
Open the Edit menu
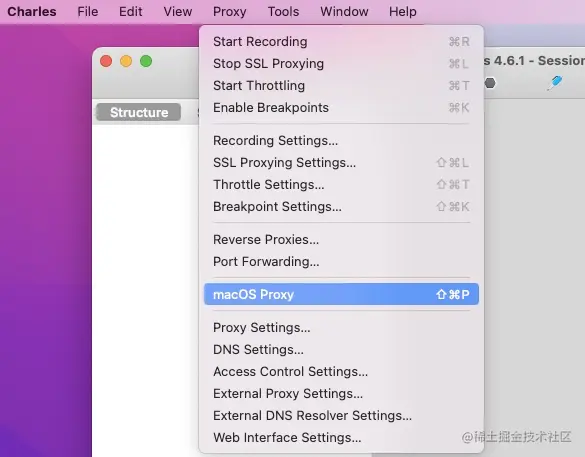click(131, 12)
